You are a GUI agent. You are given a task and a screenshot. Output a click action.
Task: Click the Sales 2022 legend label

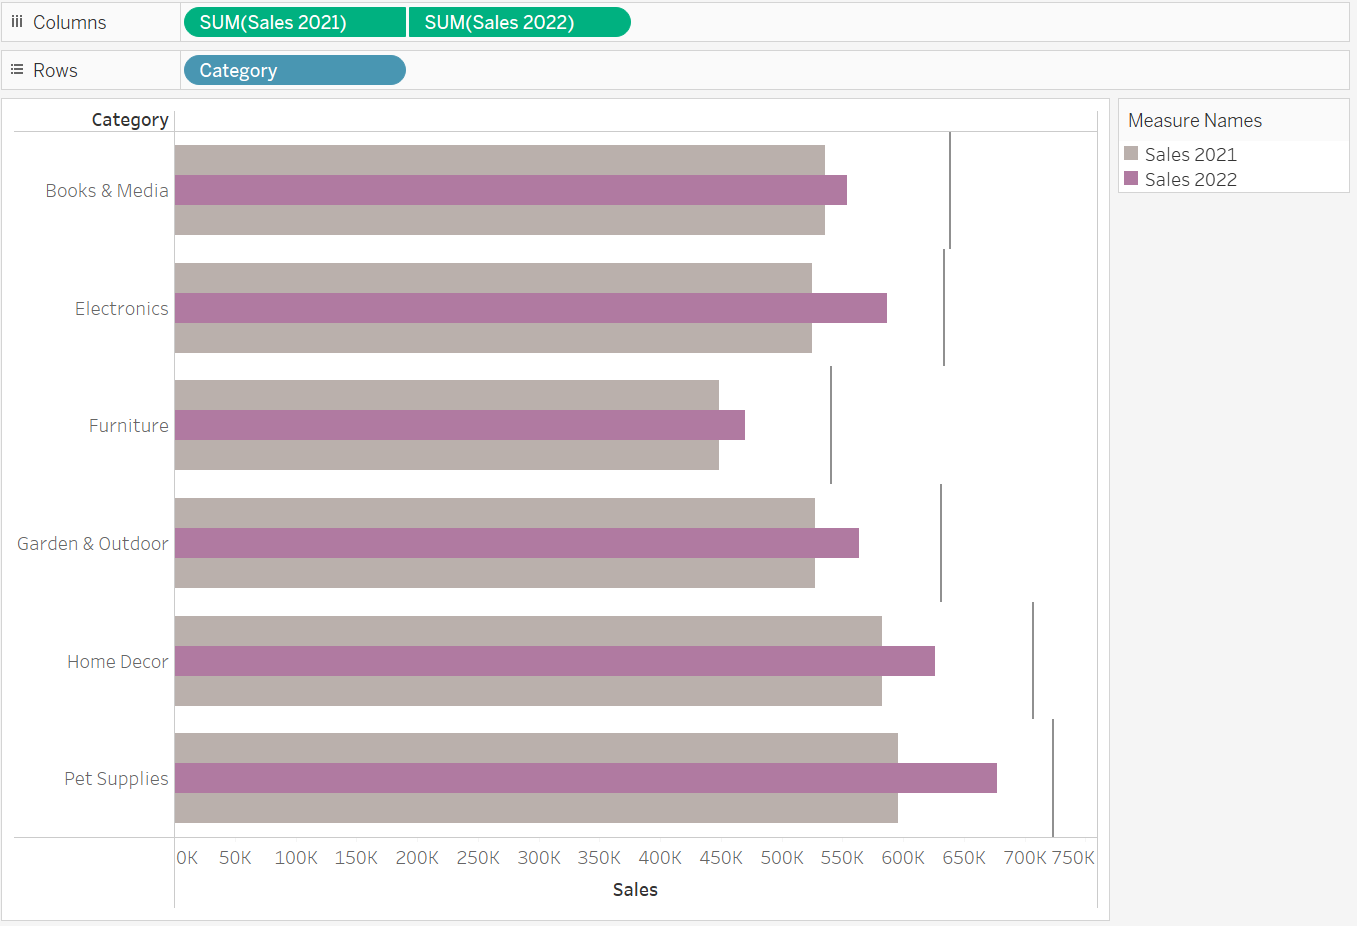coord(1191,179)
